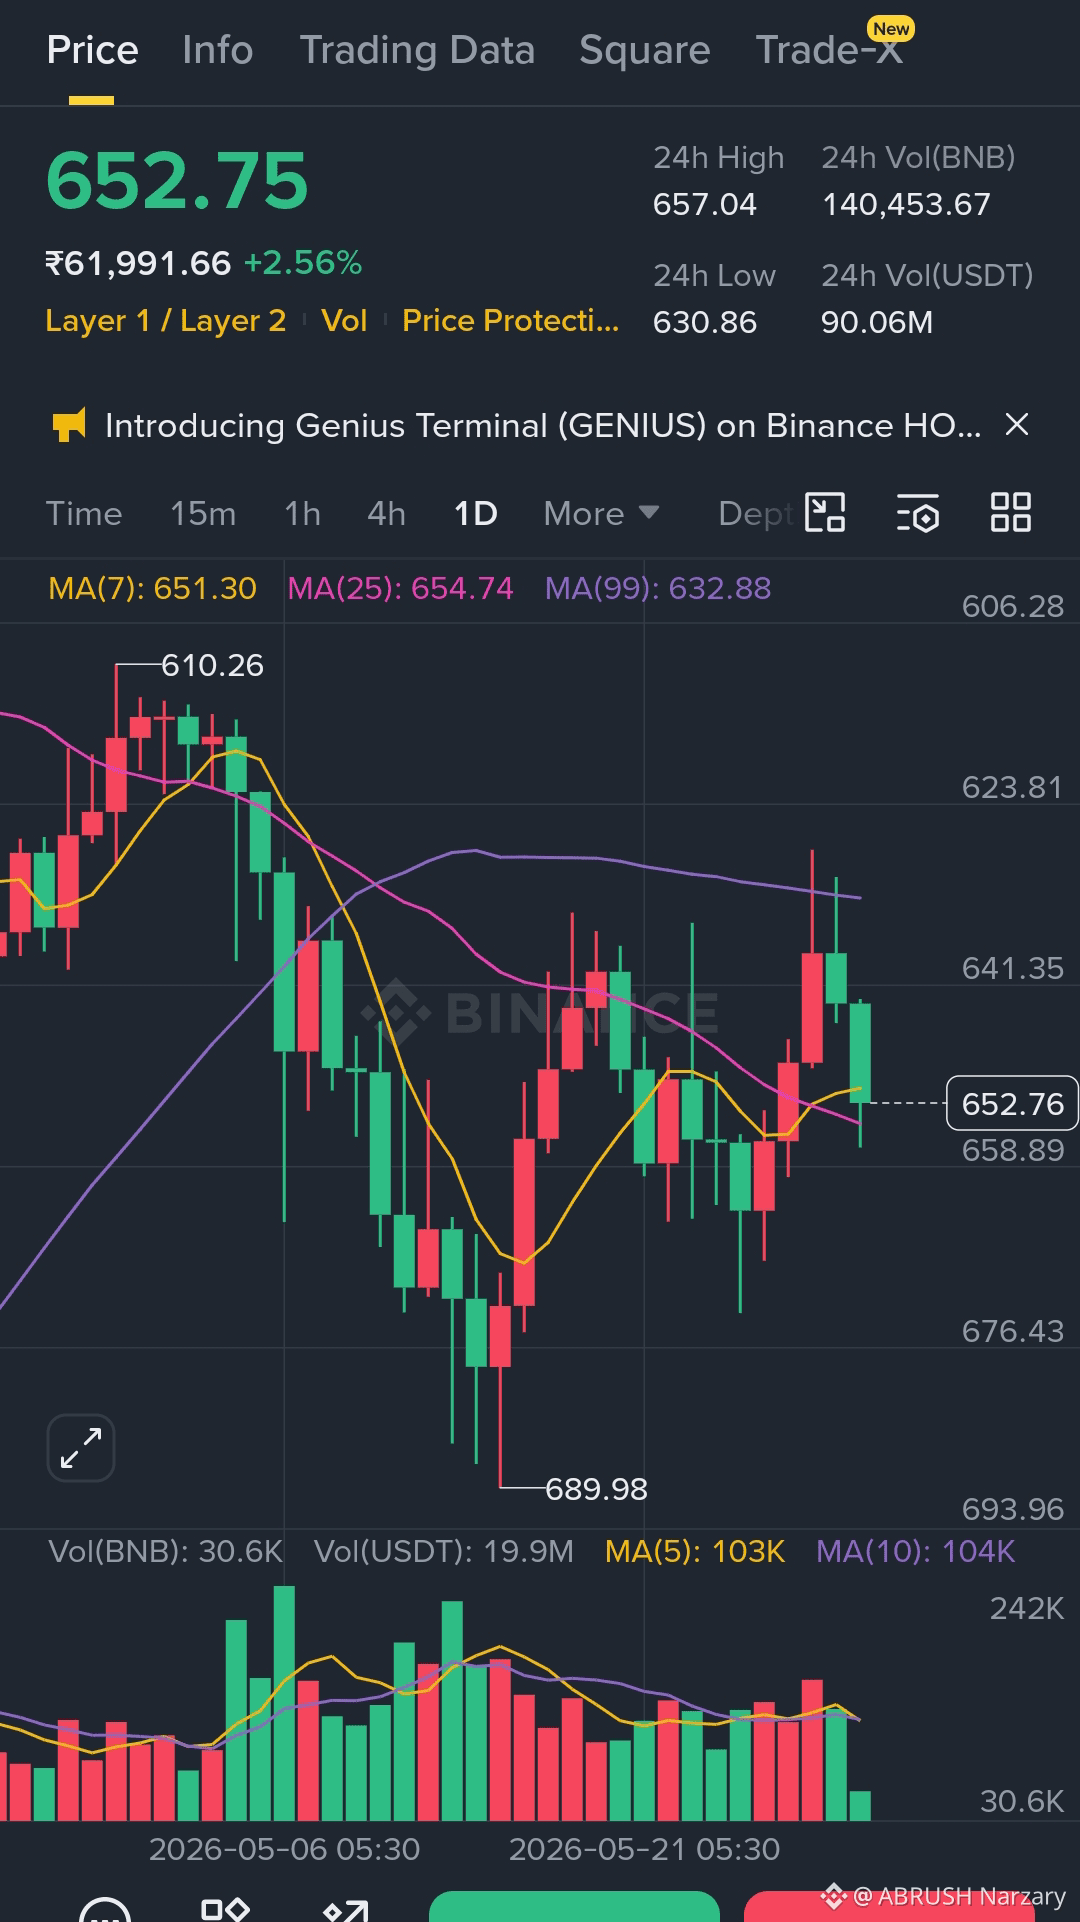This screenshot has height=1922, width=1080.
Task: Open the Price Protection tag
Action: (510, 321)
